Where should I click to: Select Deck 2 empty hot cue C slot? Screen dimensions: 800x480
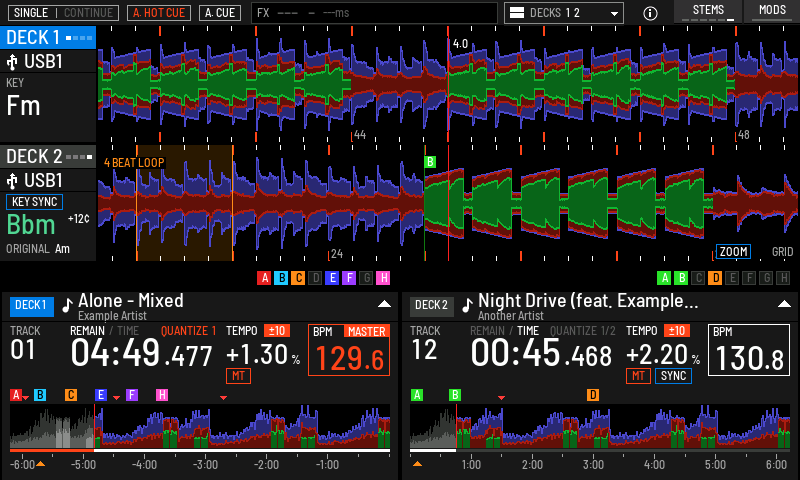pyautogui.click(x=698, y=278)
